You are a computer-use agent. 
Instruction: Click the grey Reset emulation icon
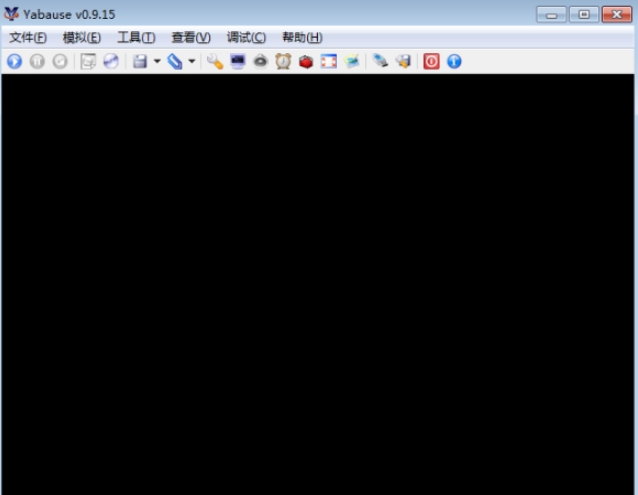coord(60,61)
